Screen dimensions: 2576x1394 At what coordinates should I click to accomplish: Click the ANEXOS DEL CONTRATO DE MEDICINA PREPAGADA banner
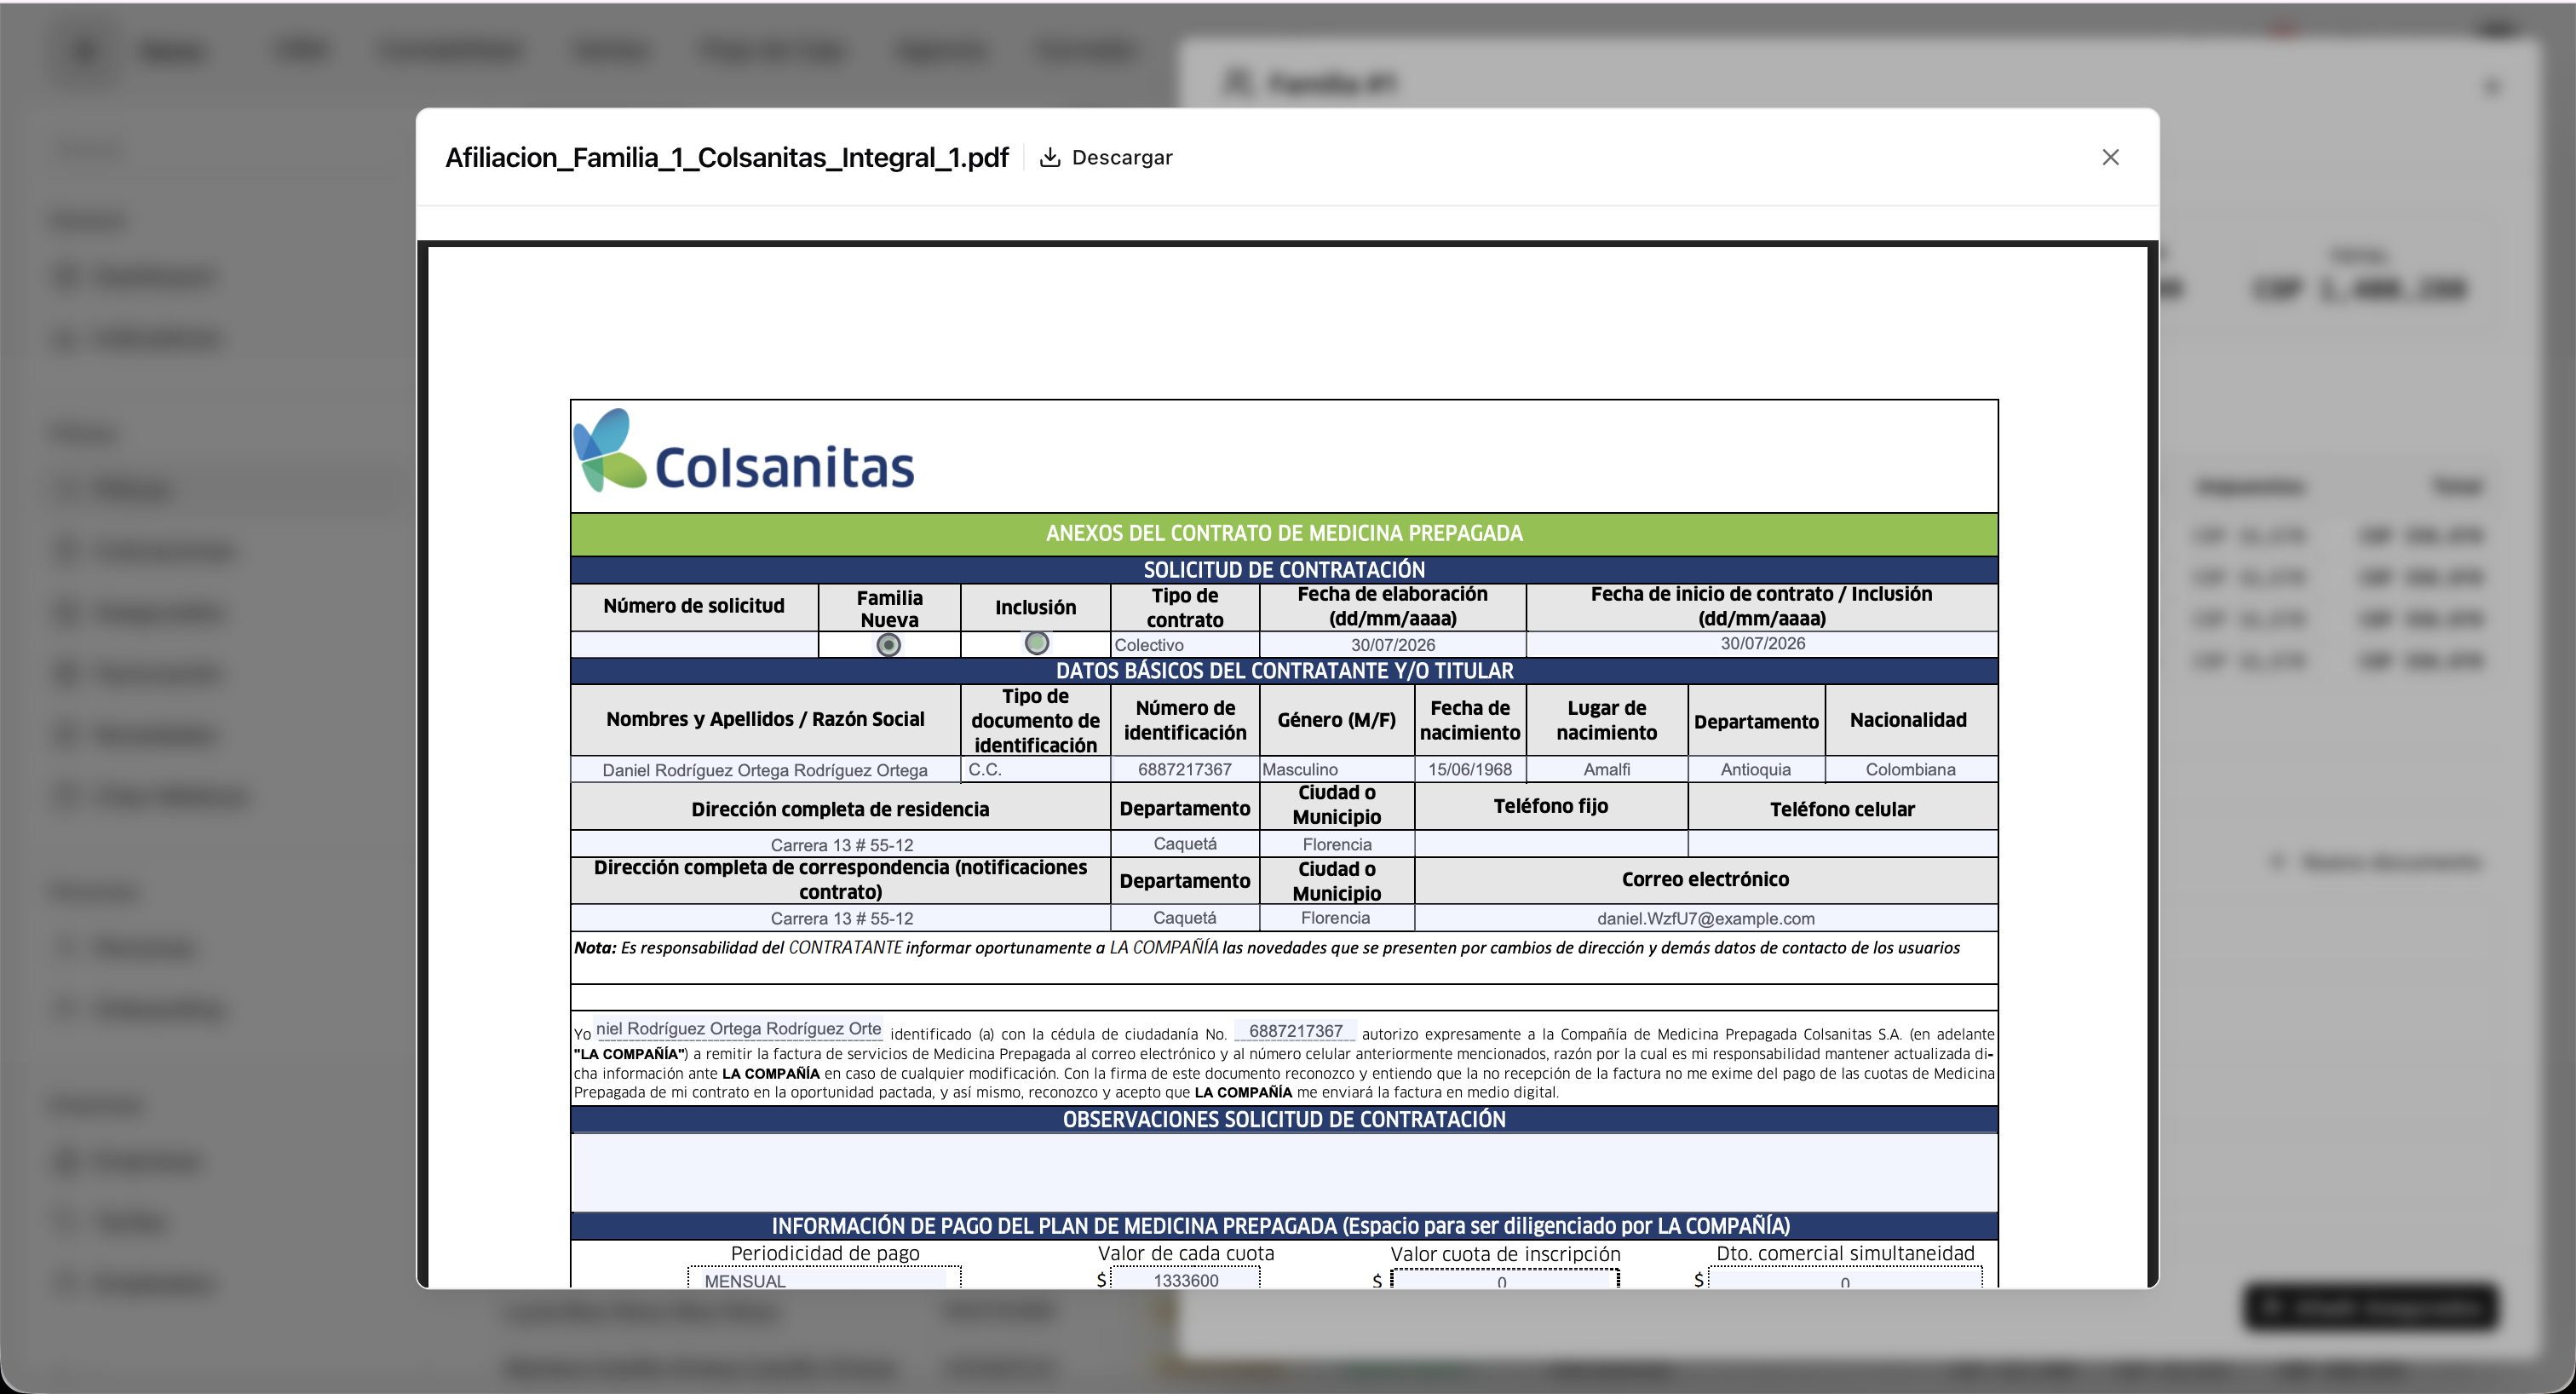pyautogui.click(x=1284, y=534)
